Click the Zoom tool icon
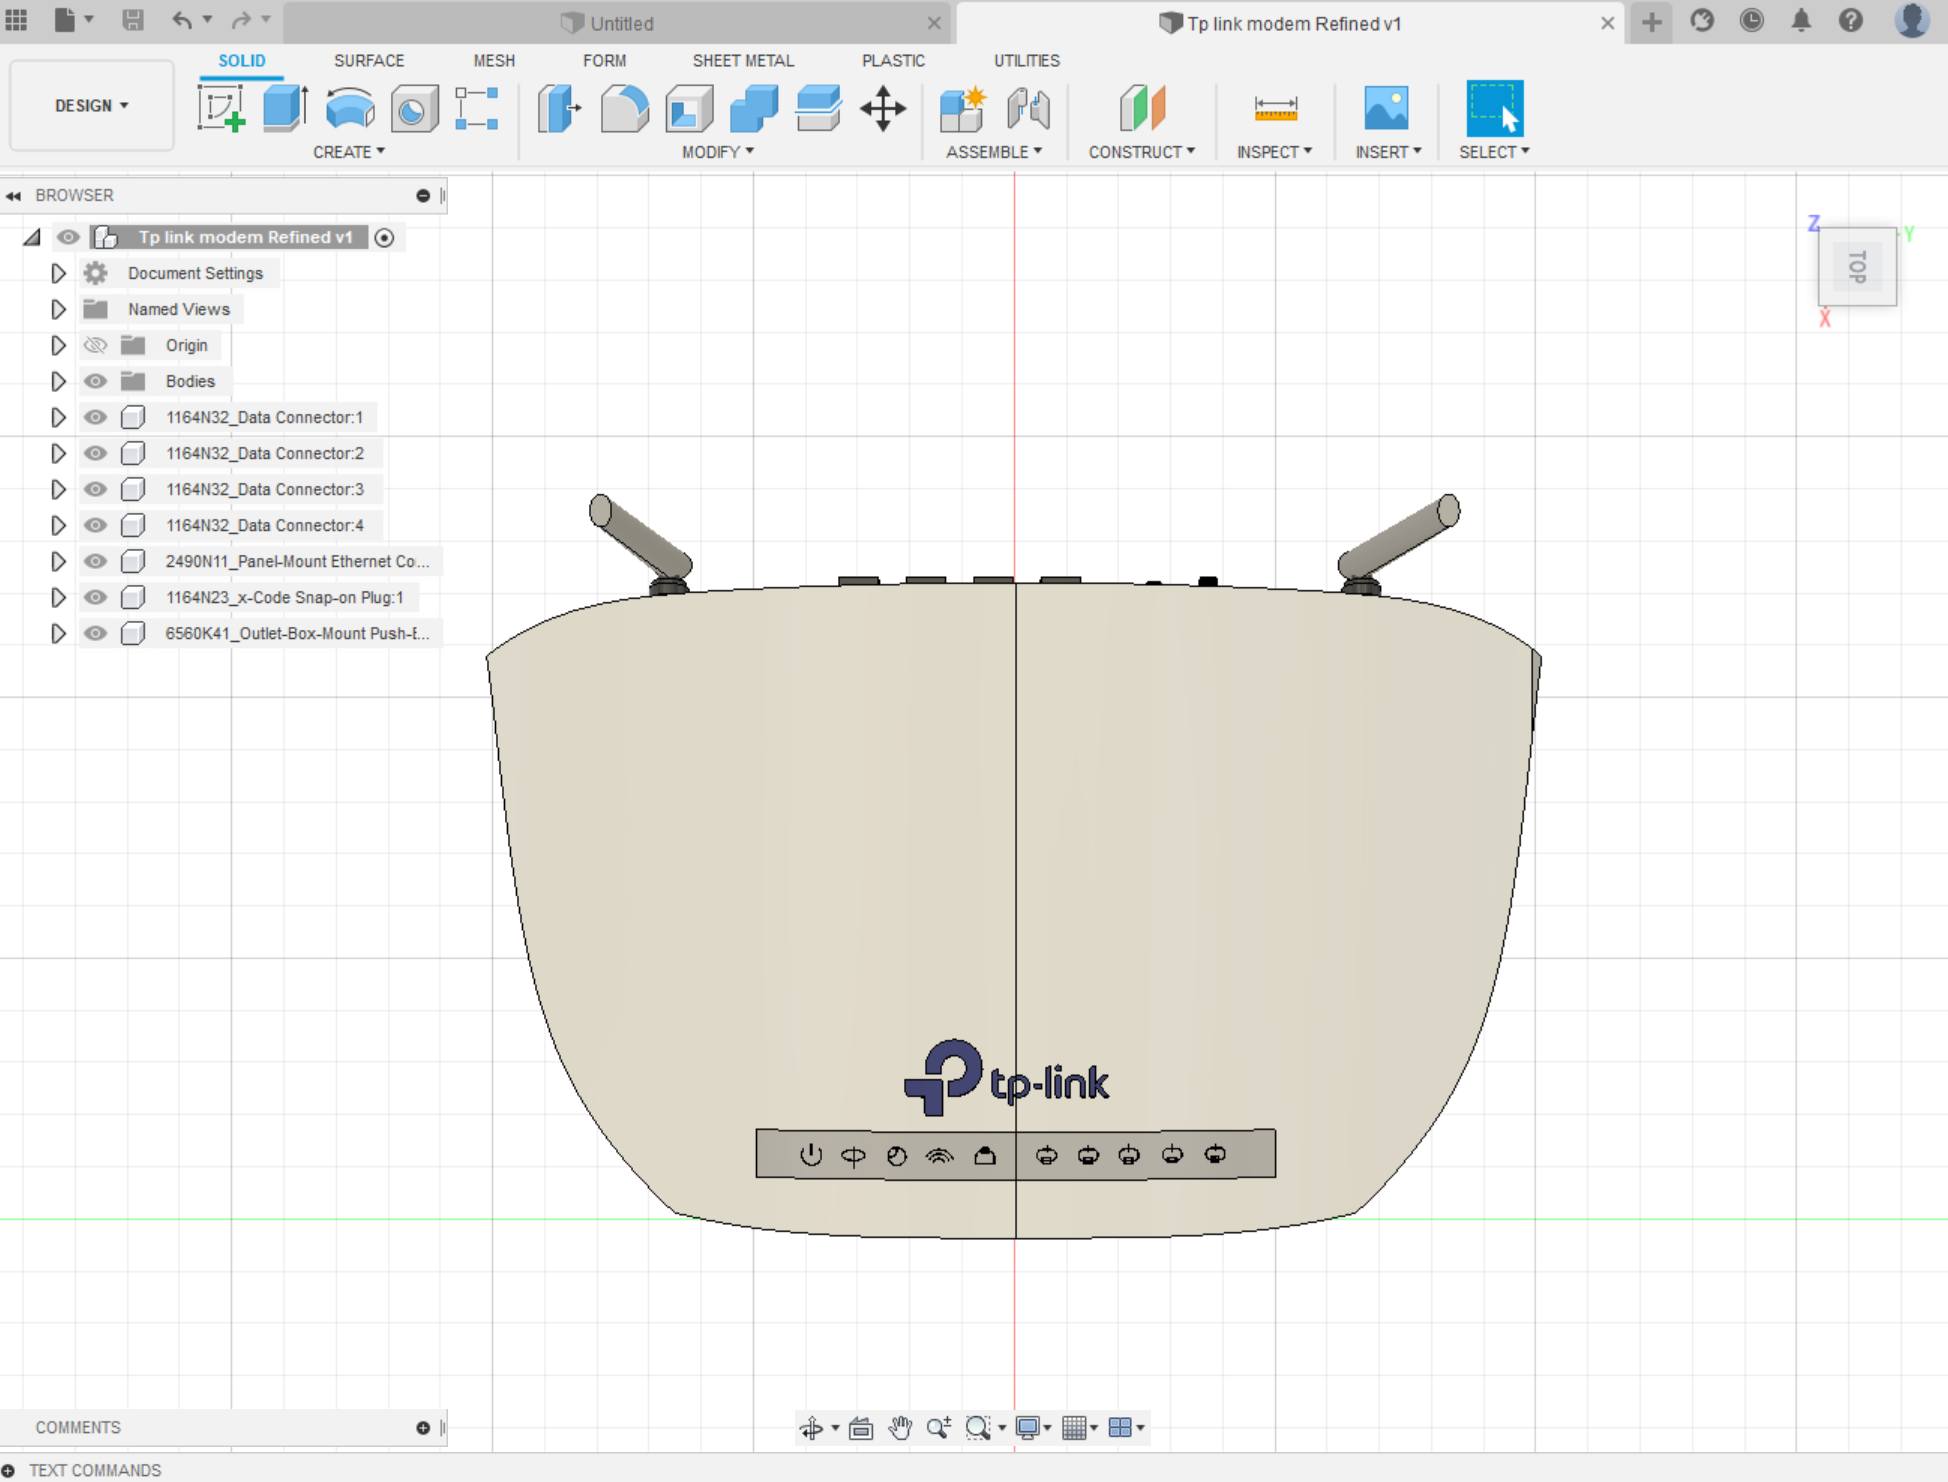The image size is (1948, 1482). (938, 1427)
